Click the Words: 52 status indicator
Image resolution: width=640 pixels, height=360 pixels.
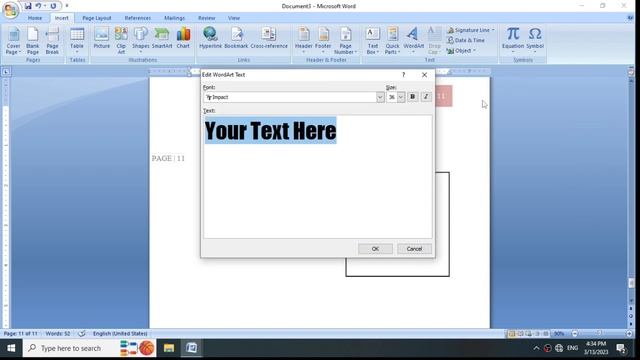point(58,333)
